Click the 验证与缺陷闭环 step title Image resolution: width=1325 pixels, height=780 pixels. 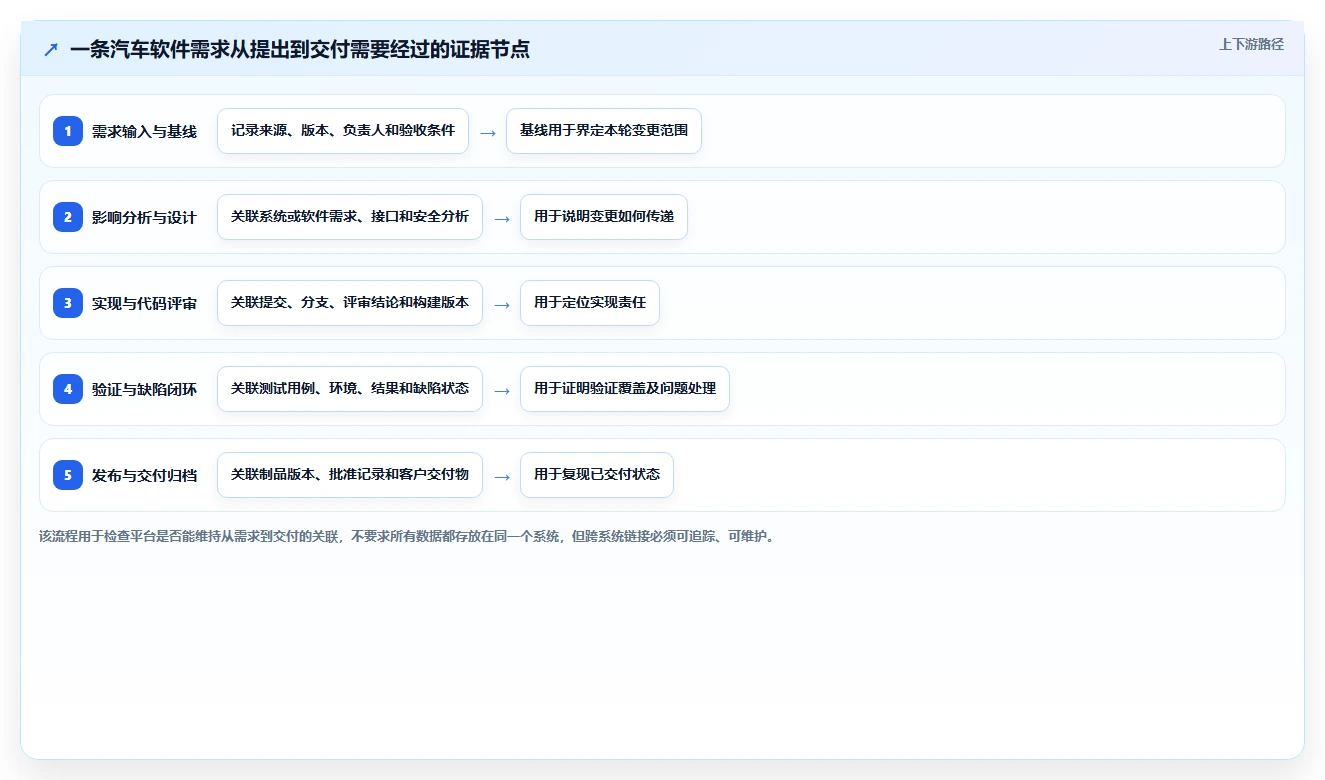pos(144,389)
